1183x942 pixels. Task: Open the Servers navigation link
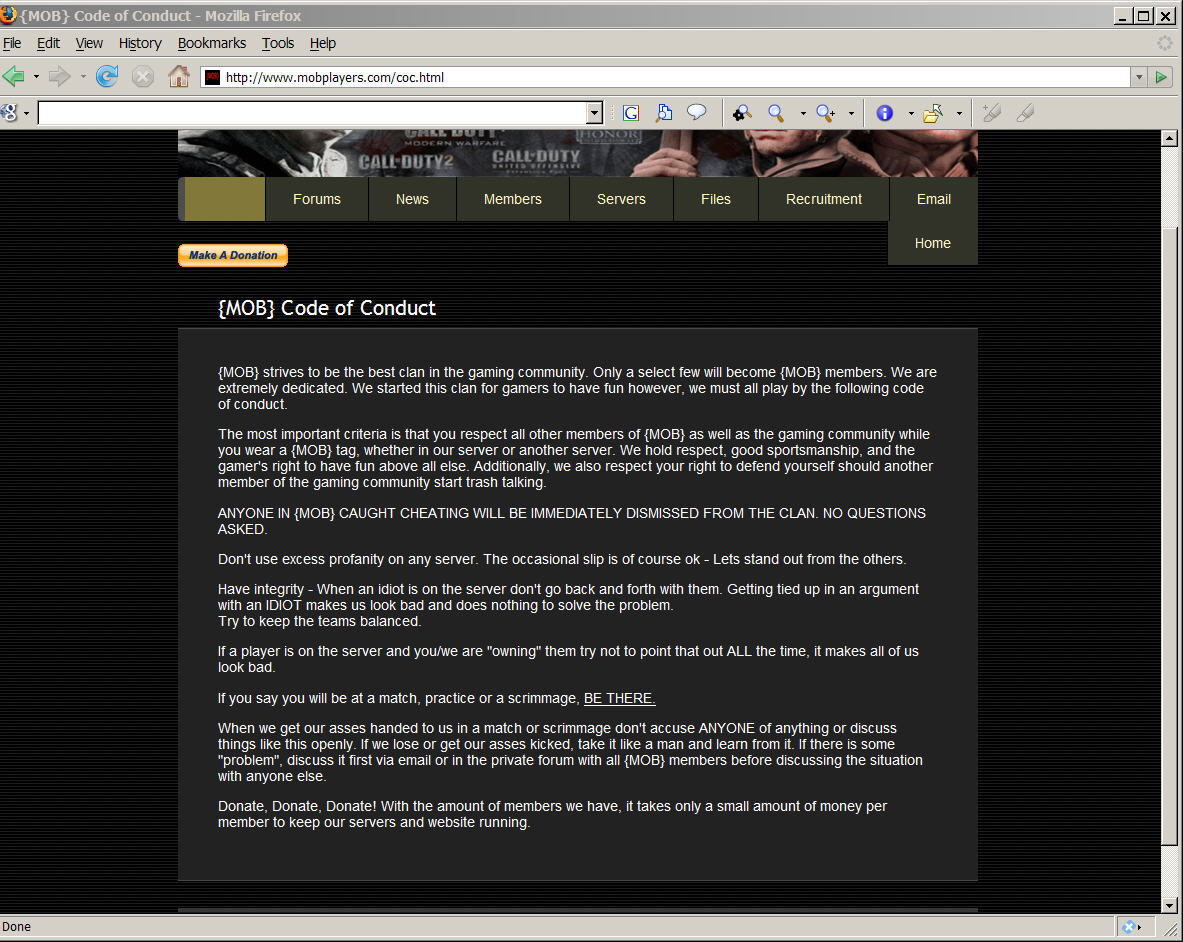point(621,199)
